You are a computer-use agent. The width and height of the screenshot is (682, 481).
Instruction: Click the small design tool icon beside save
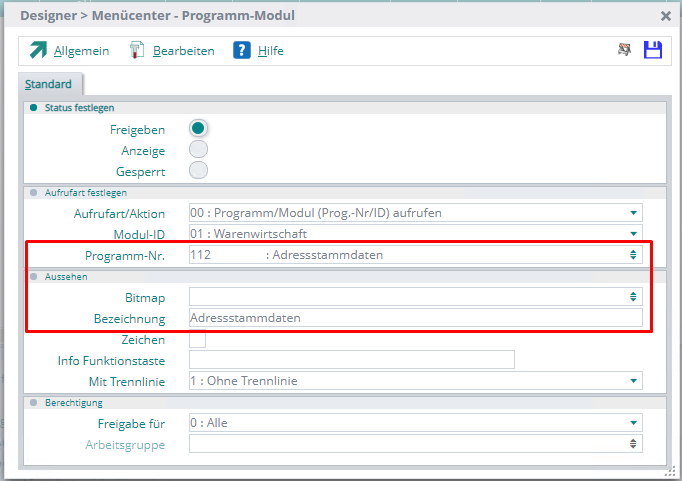coord(625,51)
